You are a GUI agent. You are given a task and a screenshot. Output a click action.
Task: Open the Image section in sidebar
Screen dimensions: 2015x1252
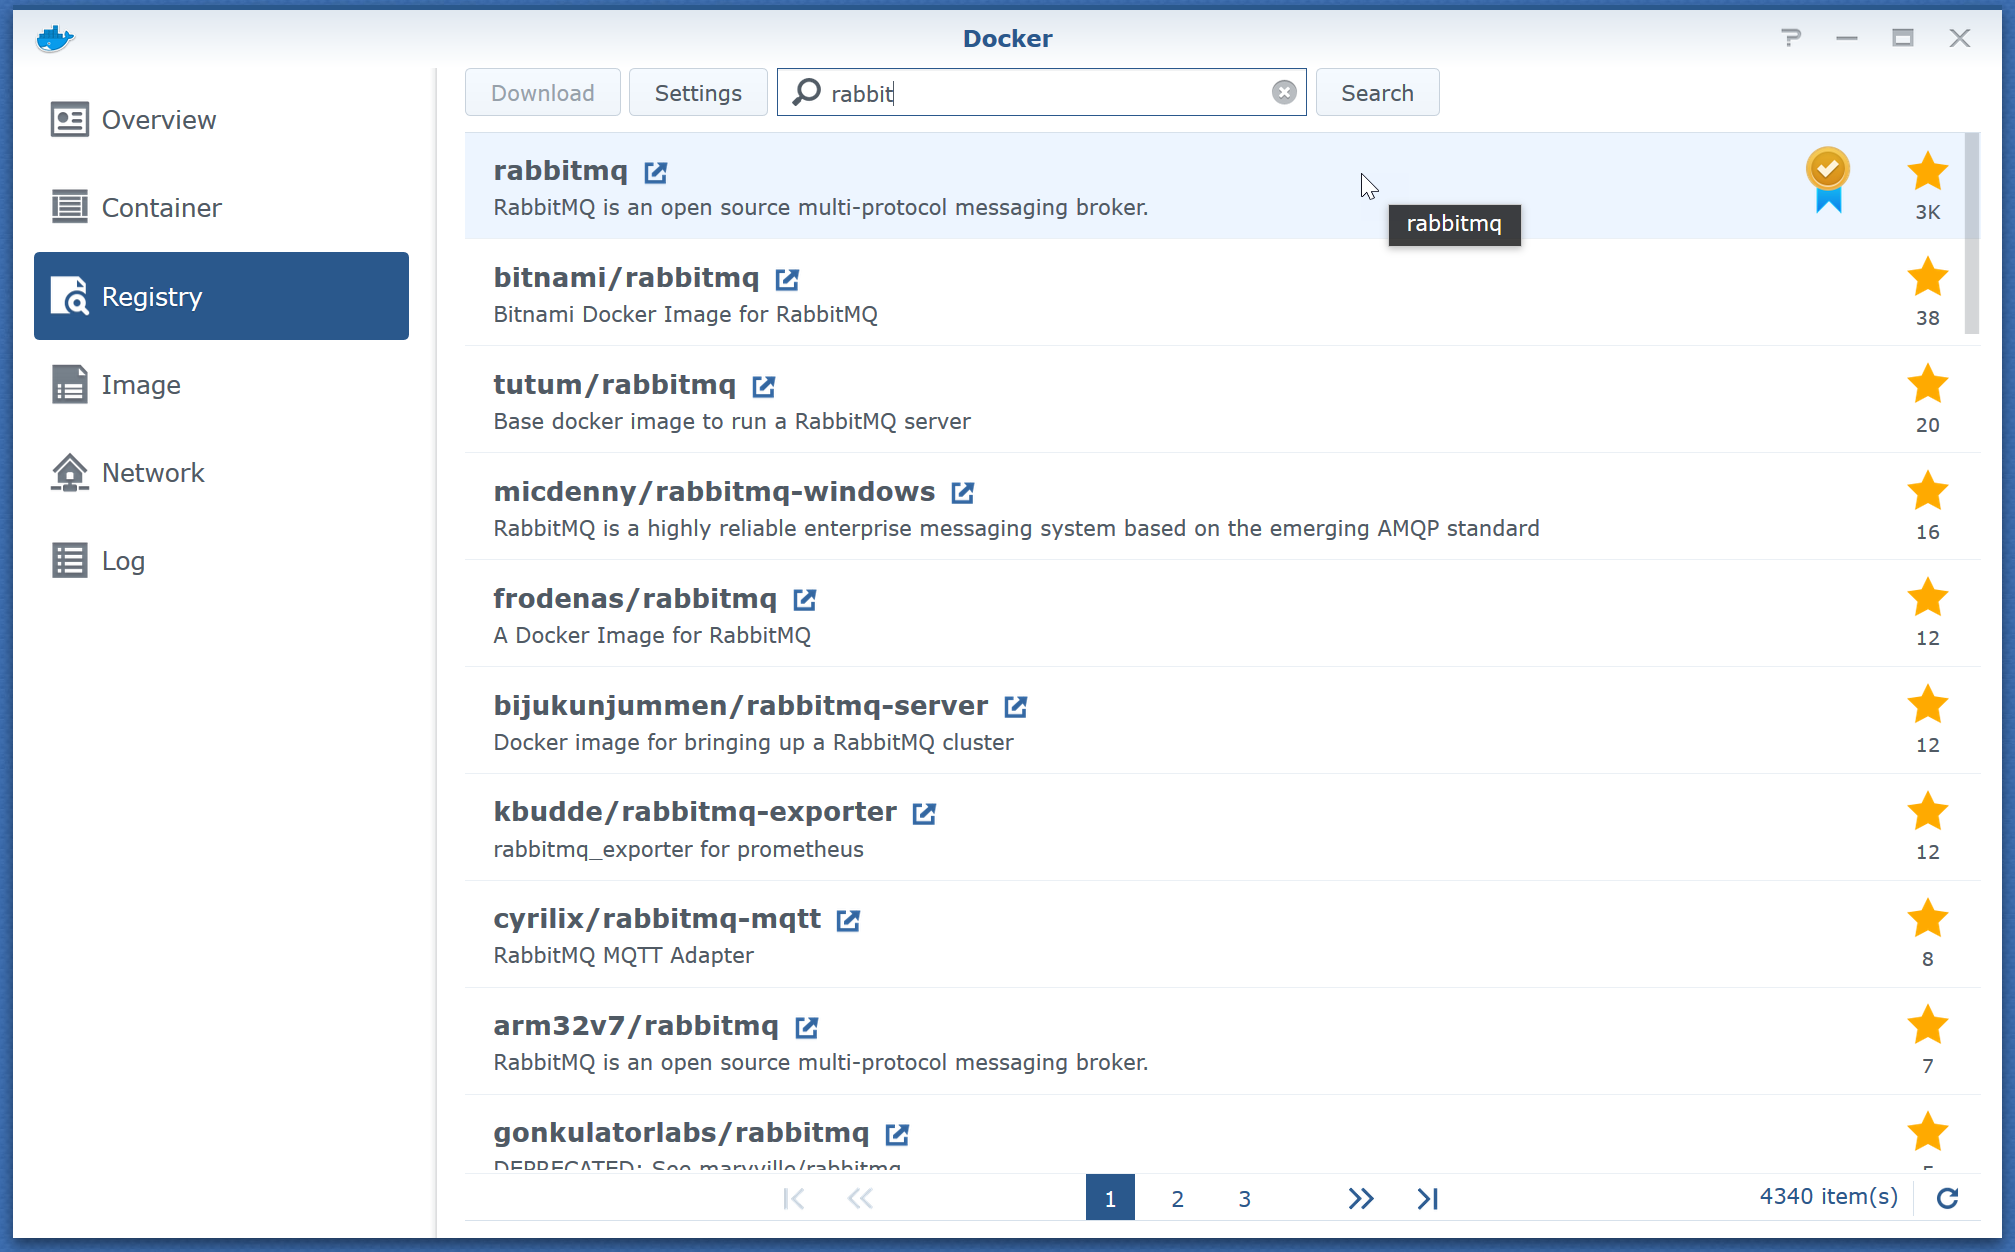coord(141,385)
